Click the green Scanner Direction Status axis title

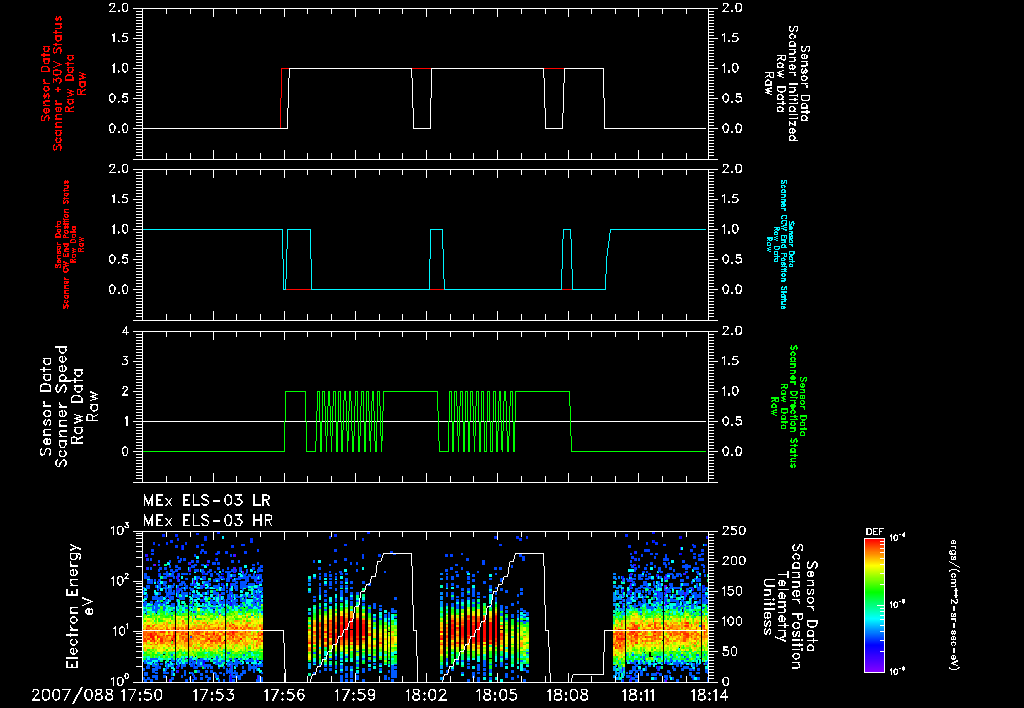click(784, 406)
